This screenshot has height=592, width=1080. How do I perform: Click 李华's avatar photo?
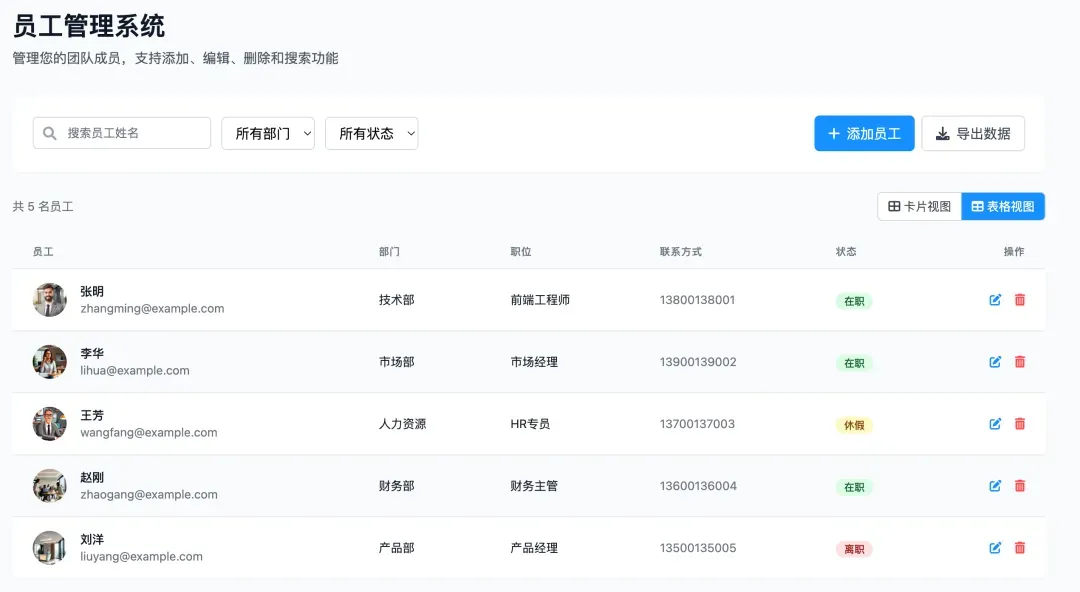tap(50, 362)
